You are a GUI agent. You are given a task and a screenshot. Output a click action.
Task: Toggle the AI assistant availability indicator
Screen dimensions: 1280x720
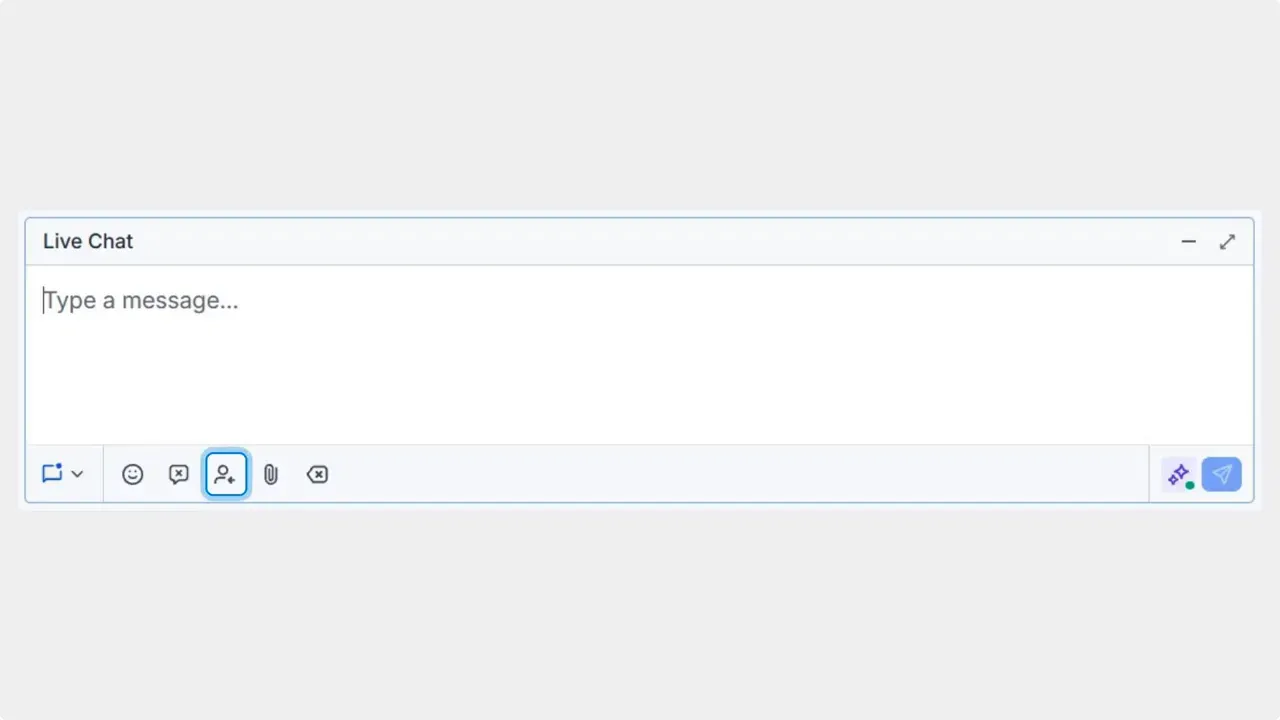click(1189, 483)
